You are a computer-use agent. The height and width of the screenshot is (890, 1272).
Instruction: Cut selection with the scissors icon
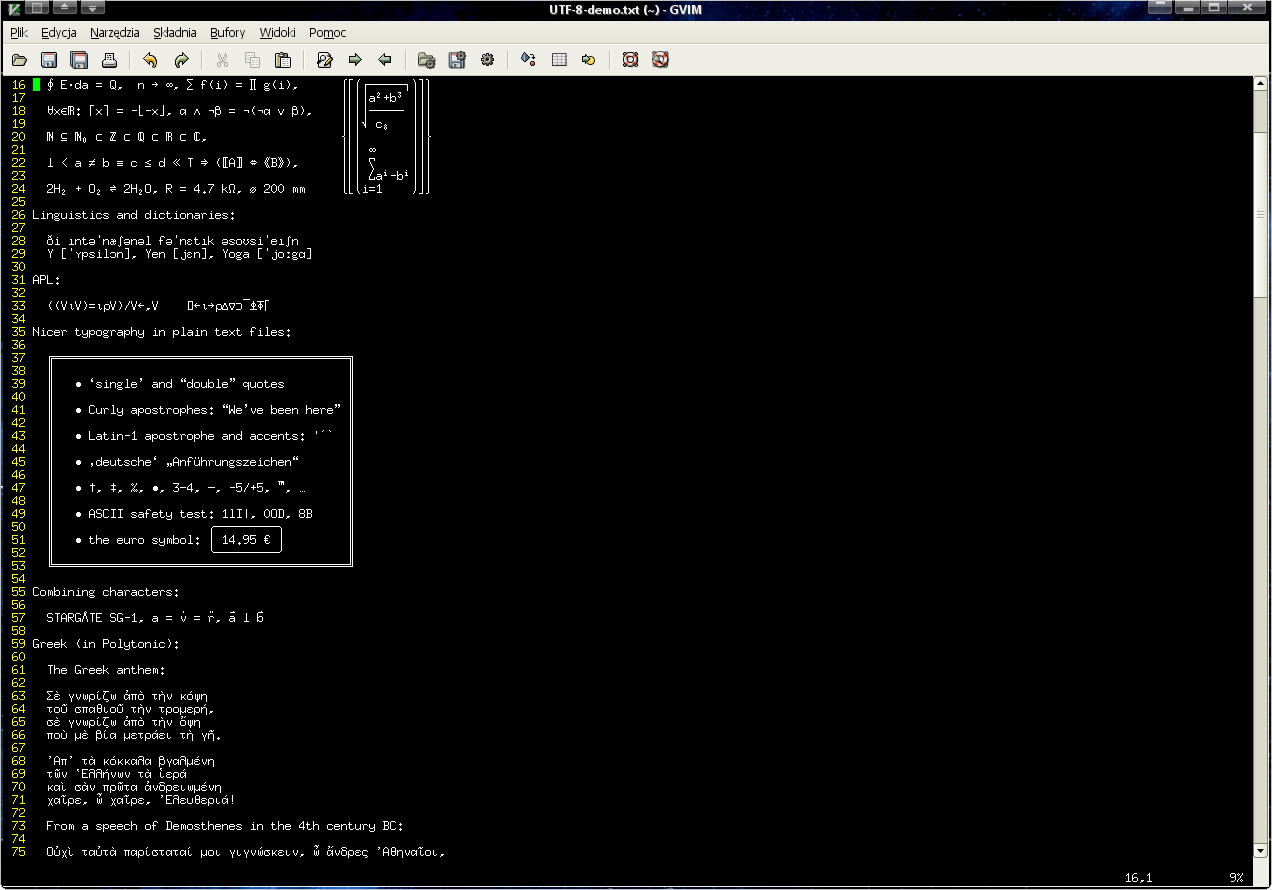(x=222, y=59)
